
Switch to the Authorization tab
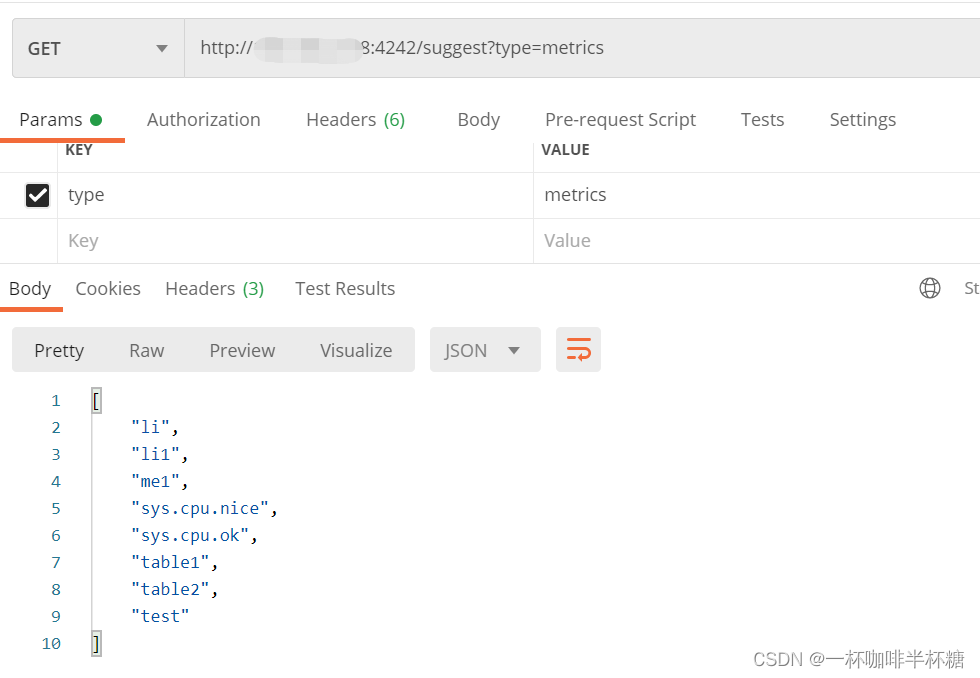click(203, 120)
